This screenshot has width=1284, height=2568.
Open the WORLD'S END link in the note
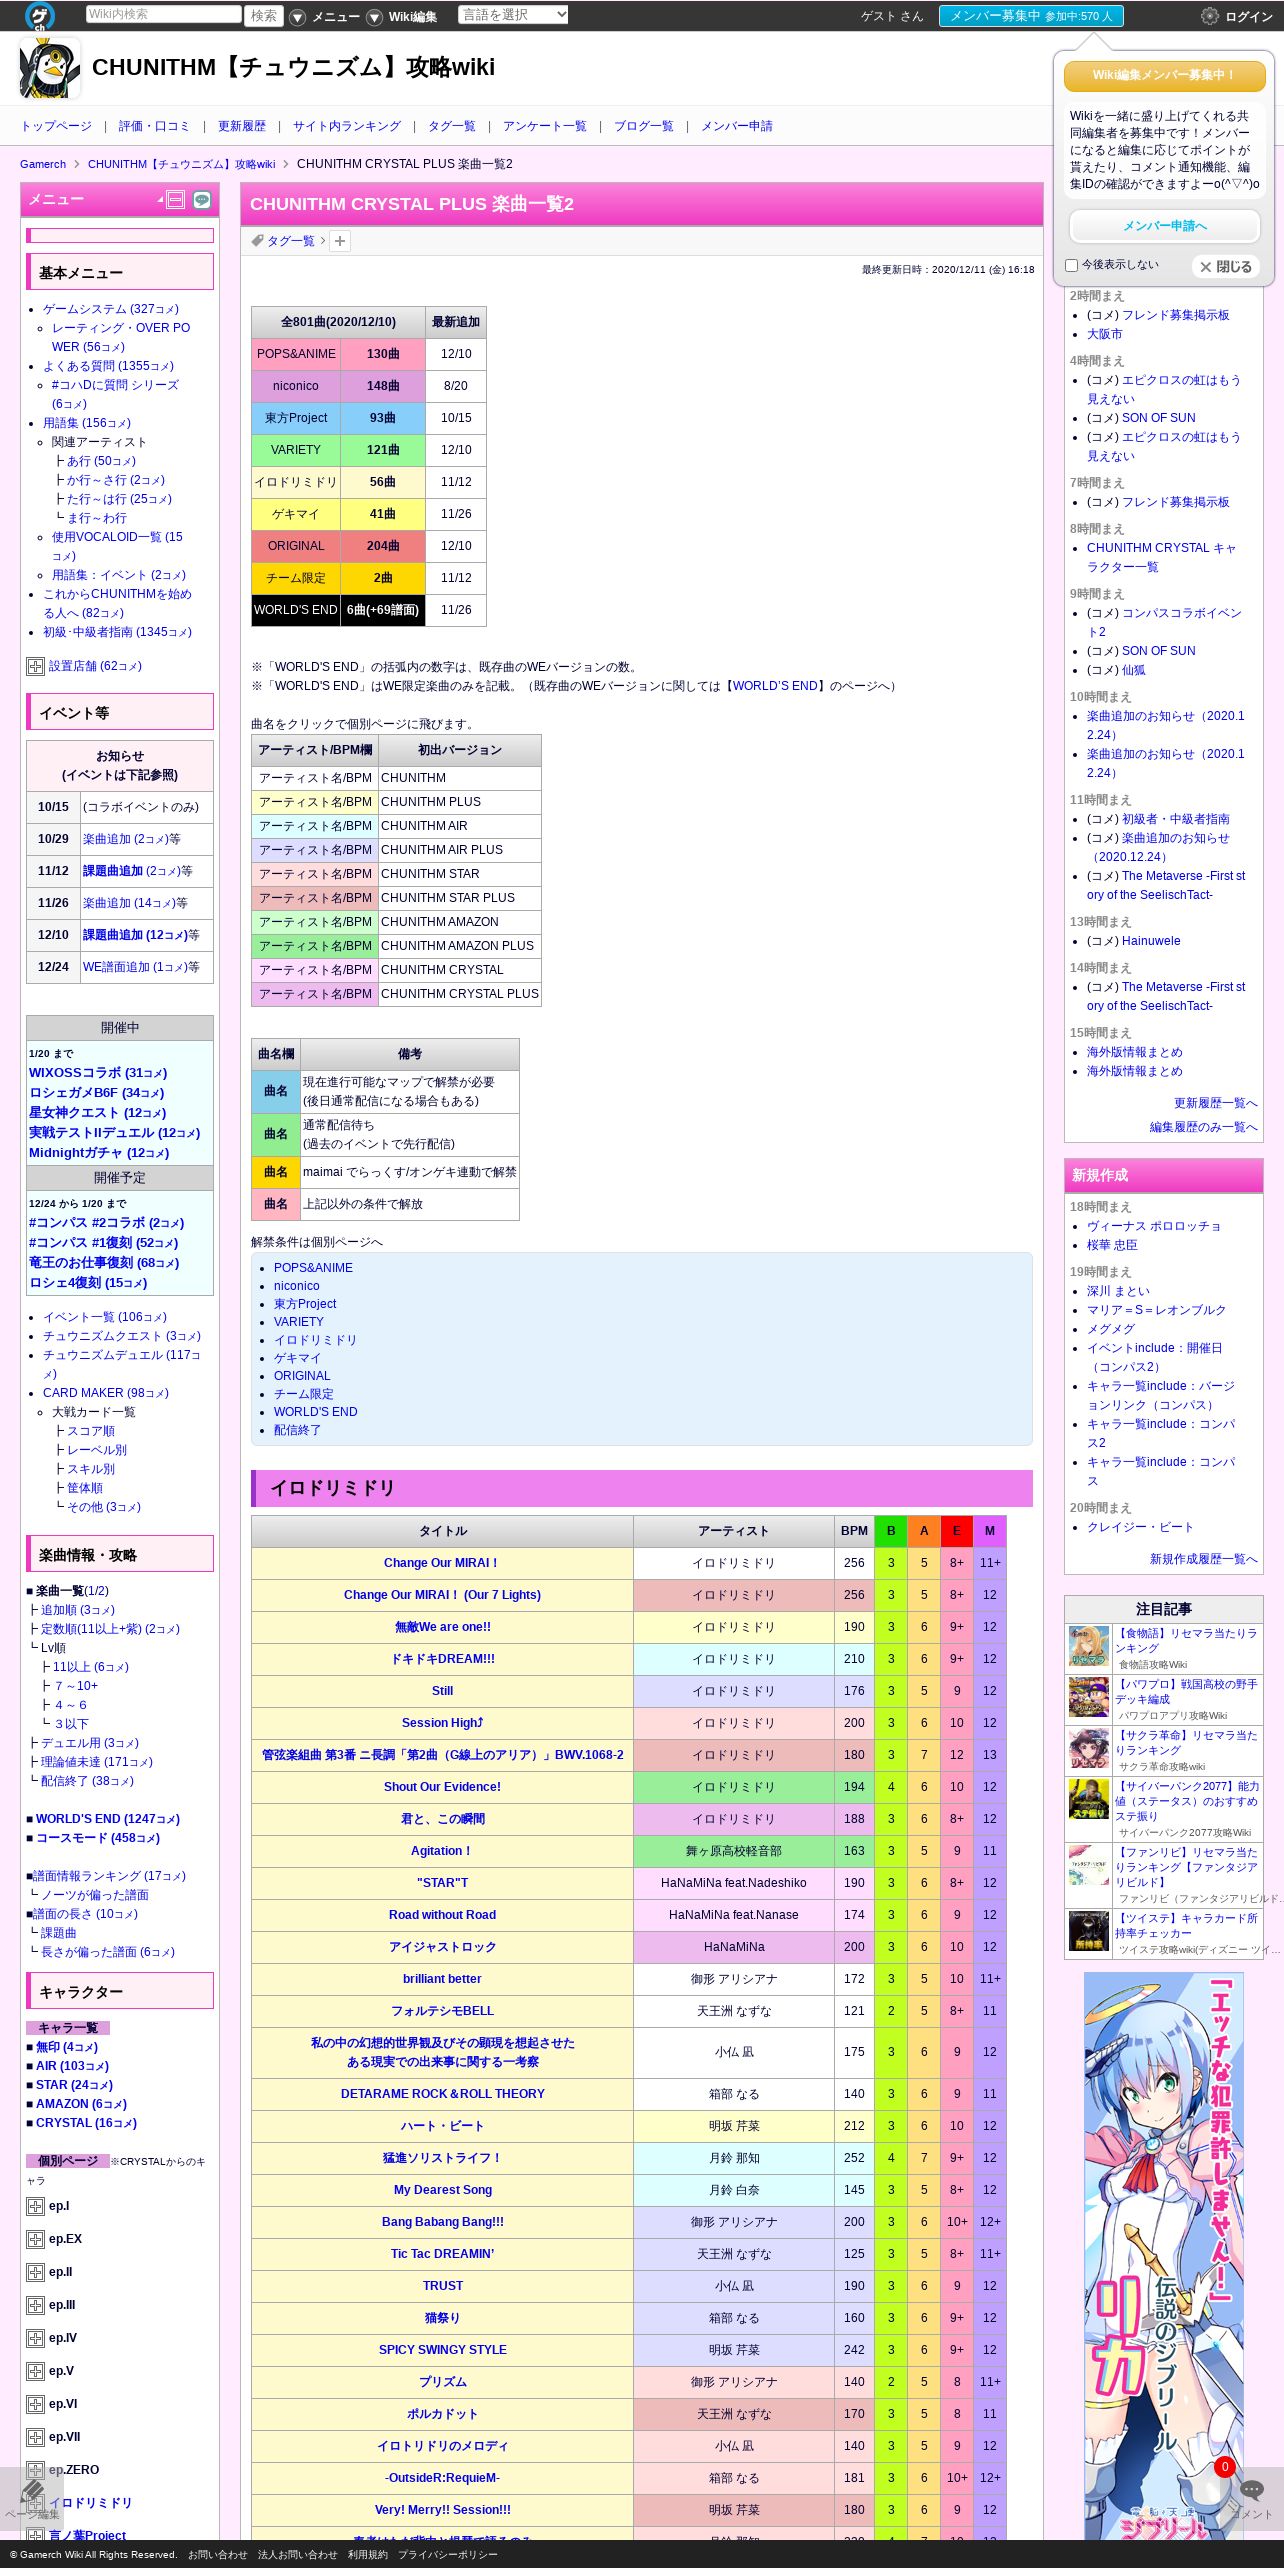[x=776, y=686]
